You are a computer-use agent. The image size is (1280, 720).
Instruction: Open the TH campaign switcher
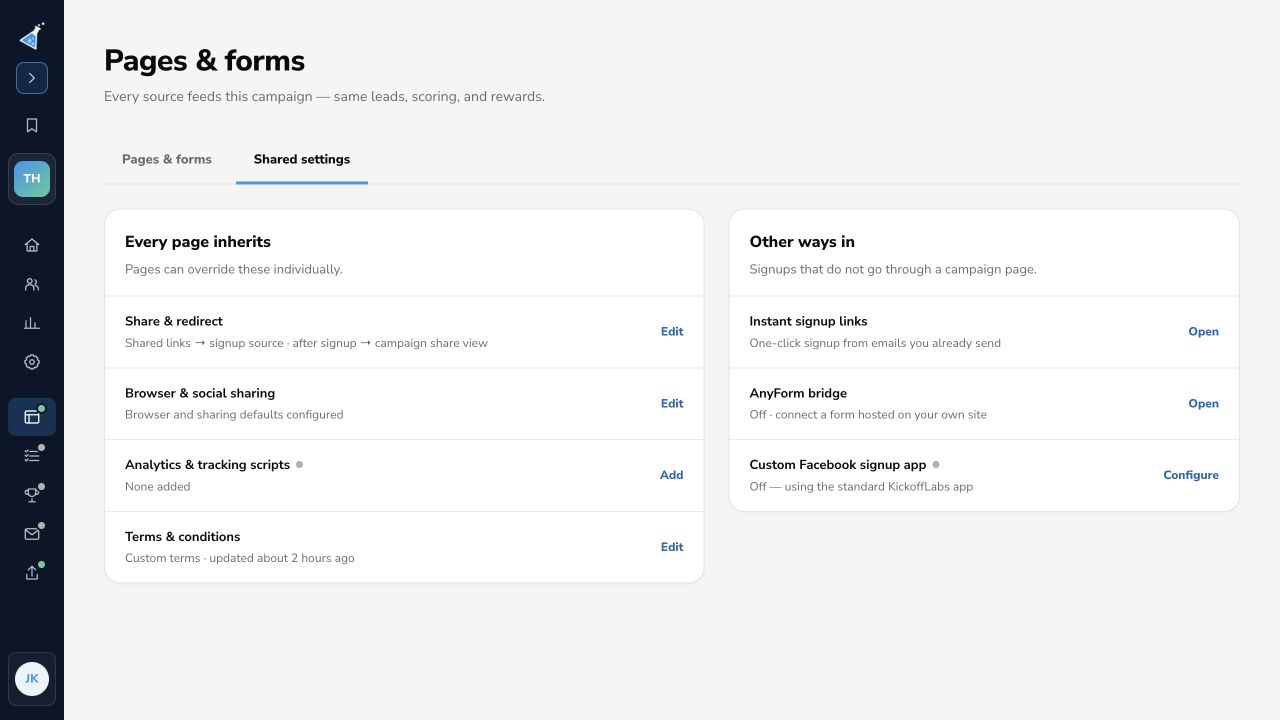coord(32,179)
